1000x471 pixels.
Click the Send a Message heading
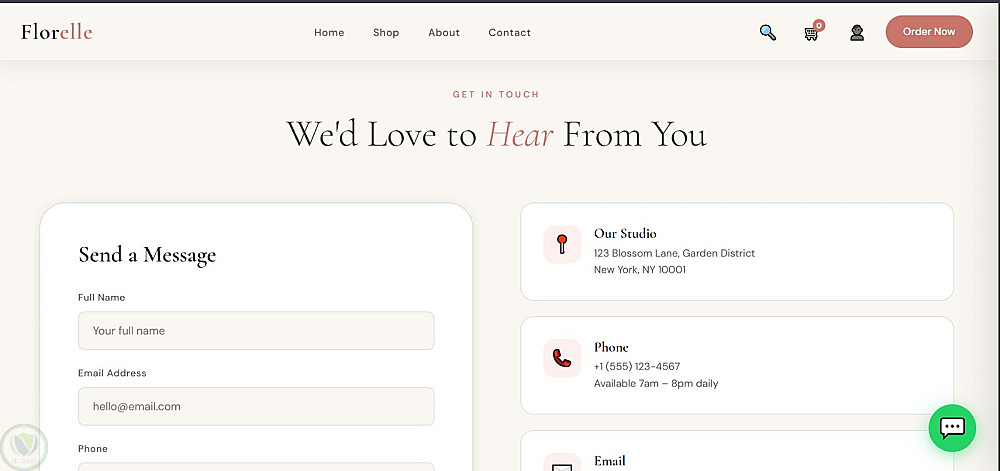(x=147, y=254)
